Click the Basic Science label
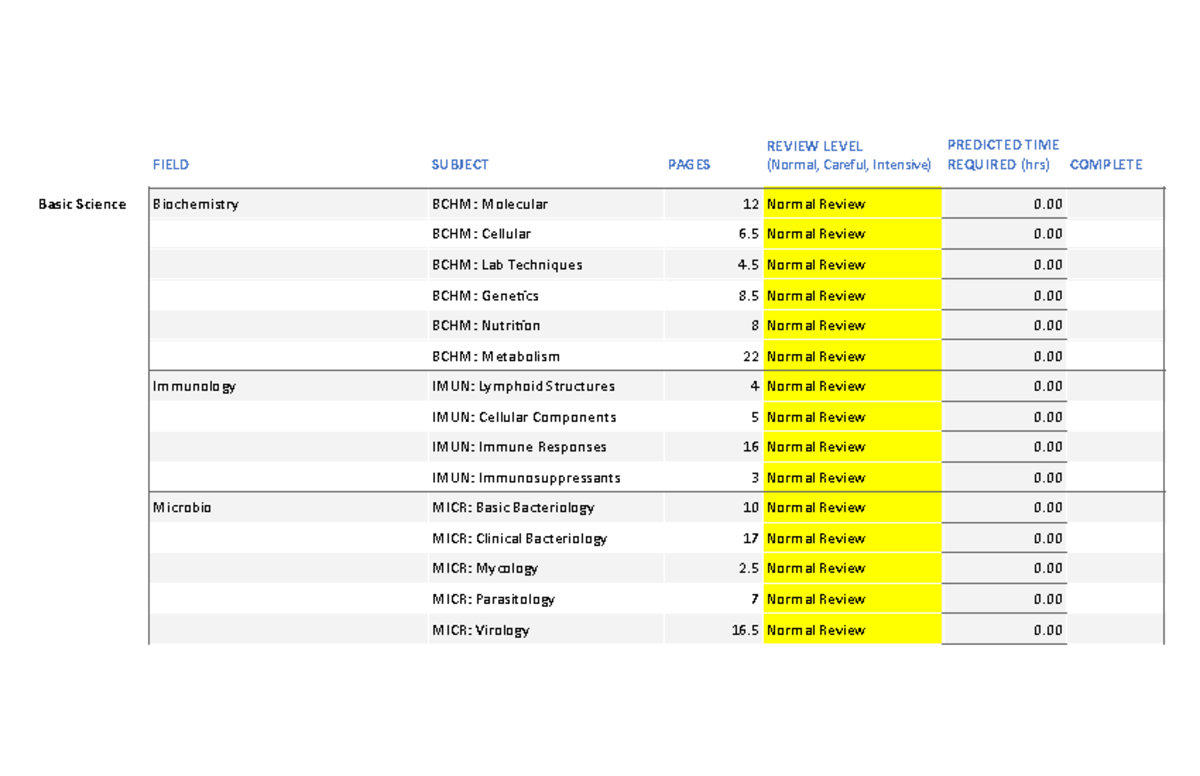Viewport: 1200px width, 776px height. 82,203
